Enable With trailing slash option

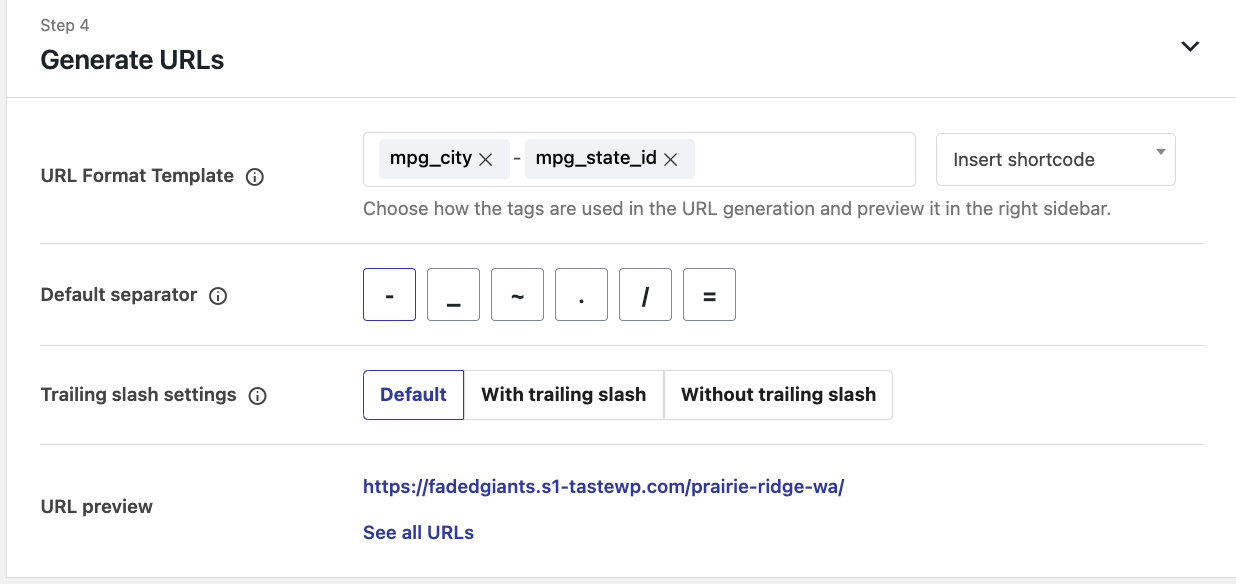(x=563, y=395)
